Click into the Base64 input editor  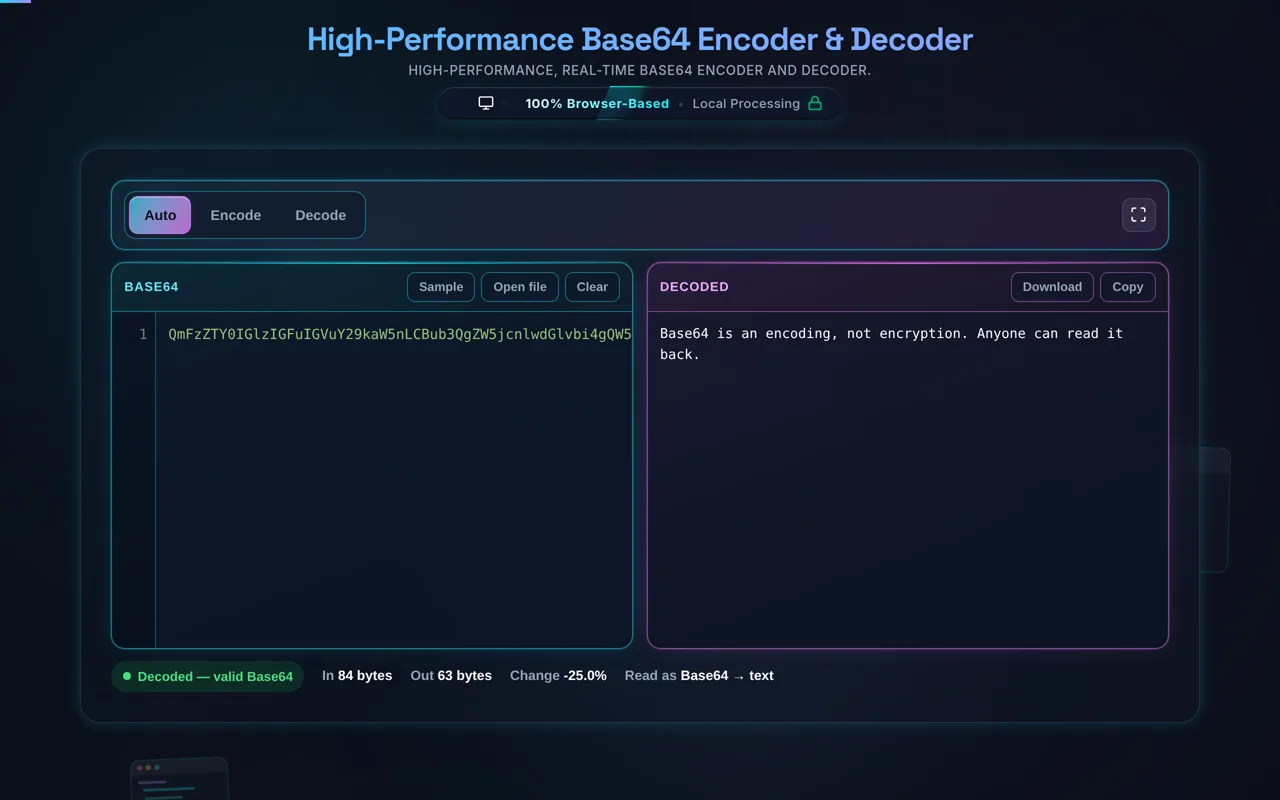[x=394, y=480]
